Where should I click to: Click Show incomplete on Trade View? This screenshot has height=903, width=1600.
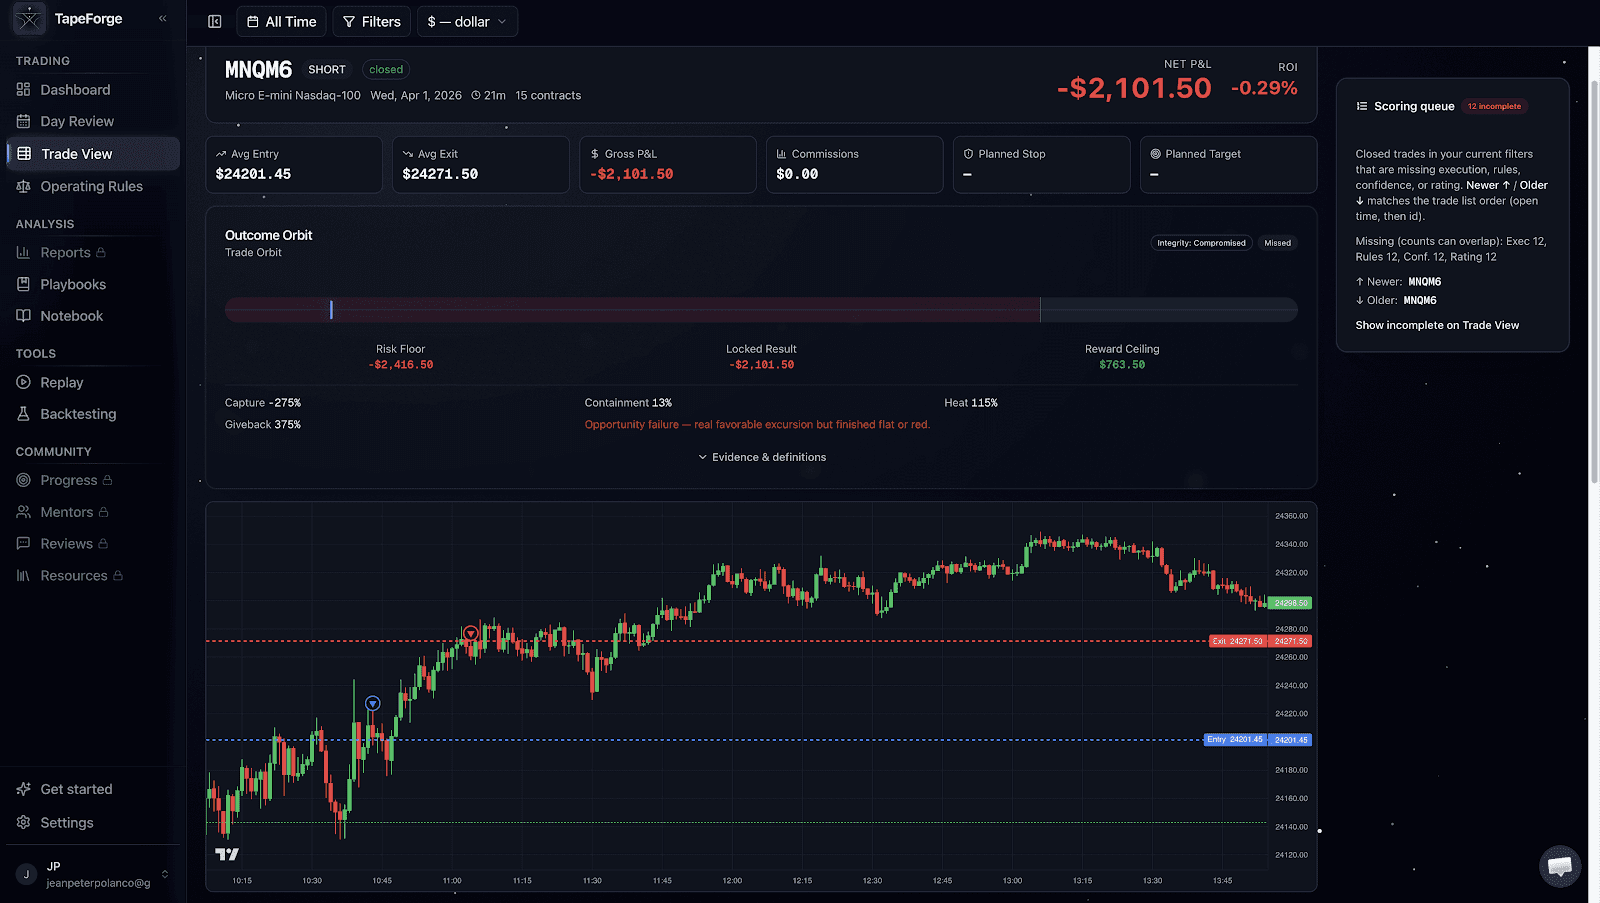coord(1437,325)
